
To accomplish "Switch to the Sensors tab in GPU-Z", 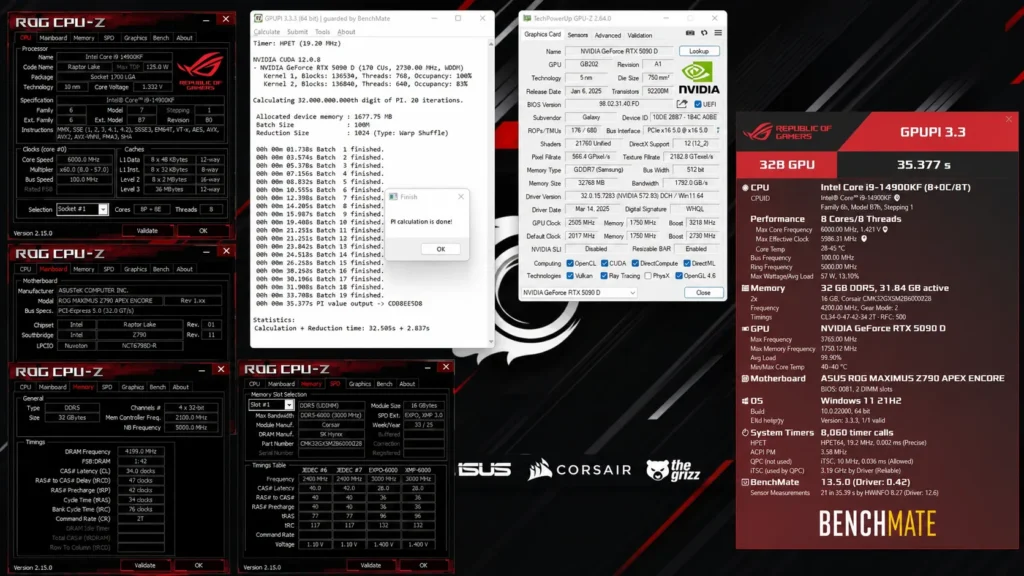I will 577,35.
